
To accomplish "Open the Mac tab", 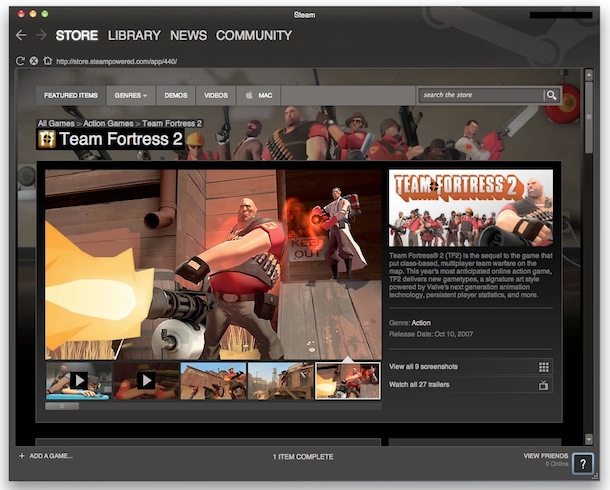I will (259, 95).
